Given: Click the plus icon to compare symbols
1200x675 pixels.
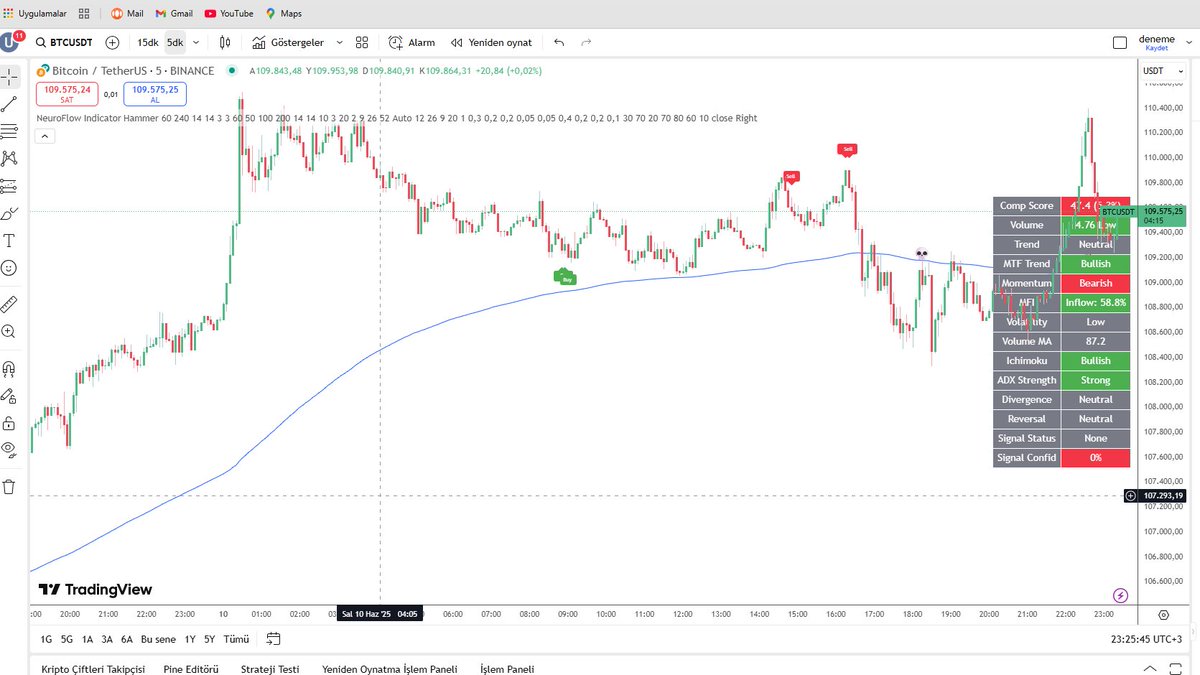Looking at the screenshot, I should click(x=112, y=43).
